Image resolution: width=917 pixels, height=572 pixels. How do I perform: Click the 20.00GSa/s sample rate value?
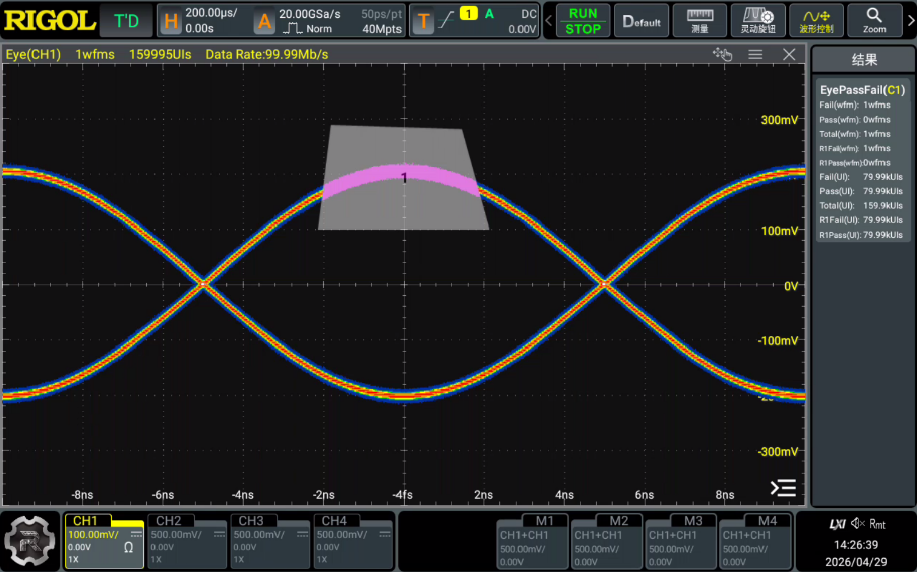[309, 13]
